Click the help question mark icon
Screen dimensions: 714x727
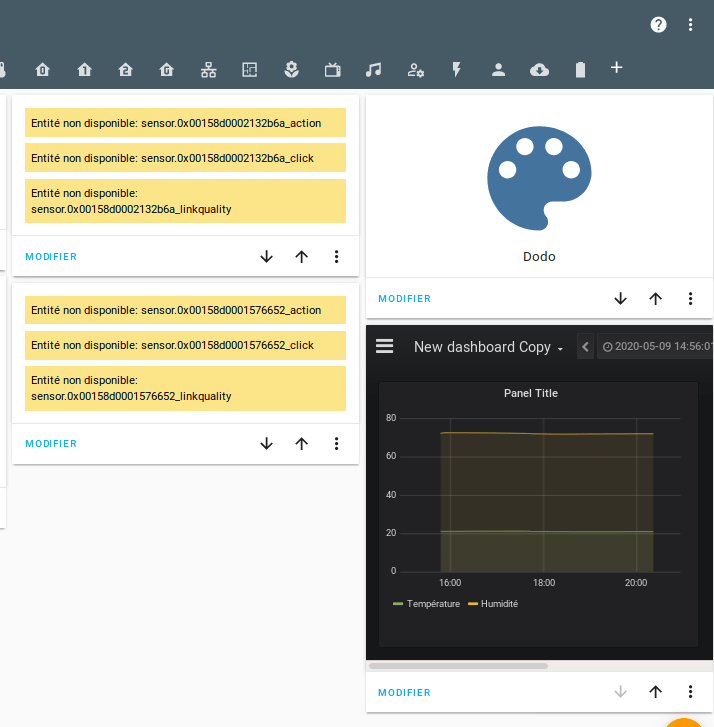pyautogui.click(x=658, y=25)
